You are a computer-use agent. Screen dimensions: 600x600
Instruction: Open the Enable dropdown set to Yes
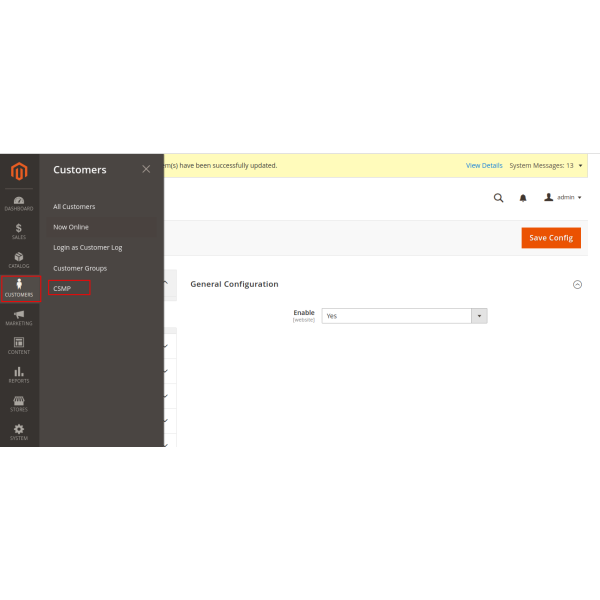(x=404, y=316)
